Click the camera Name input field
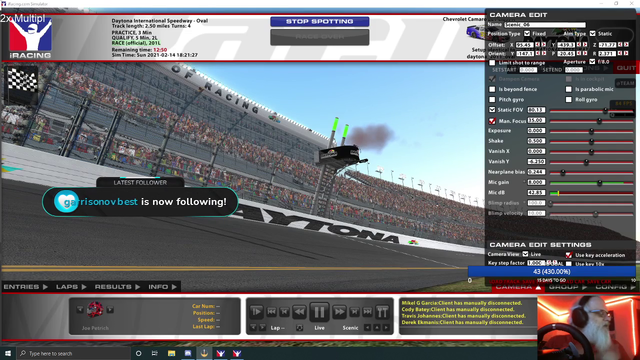Screen dimensions: 640x360 click(x=544, y=24)
